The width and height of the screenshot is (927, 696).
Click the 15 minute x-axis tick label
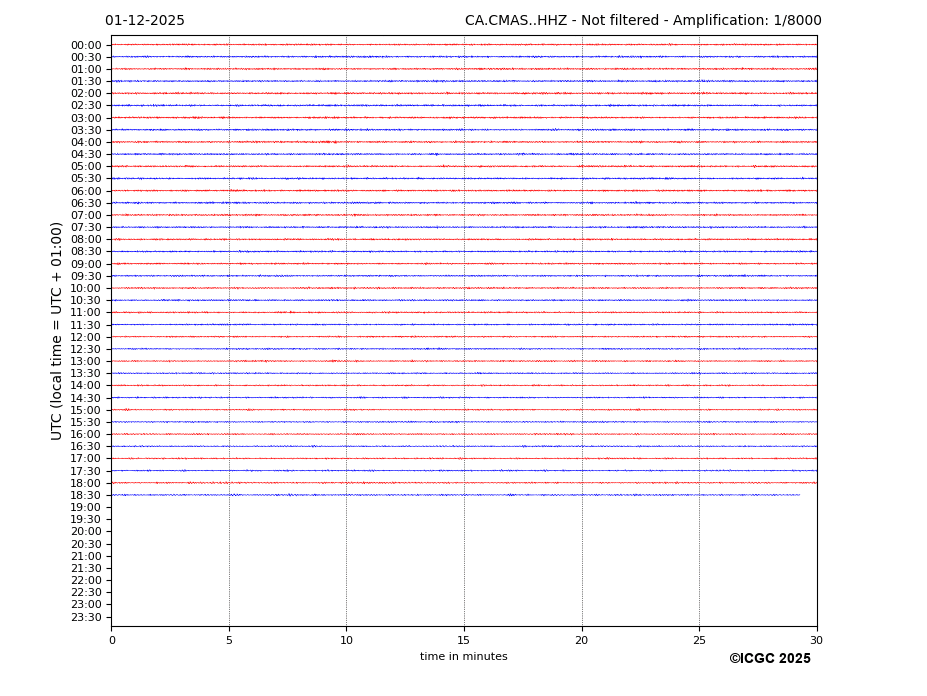pos(464,640)
